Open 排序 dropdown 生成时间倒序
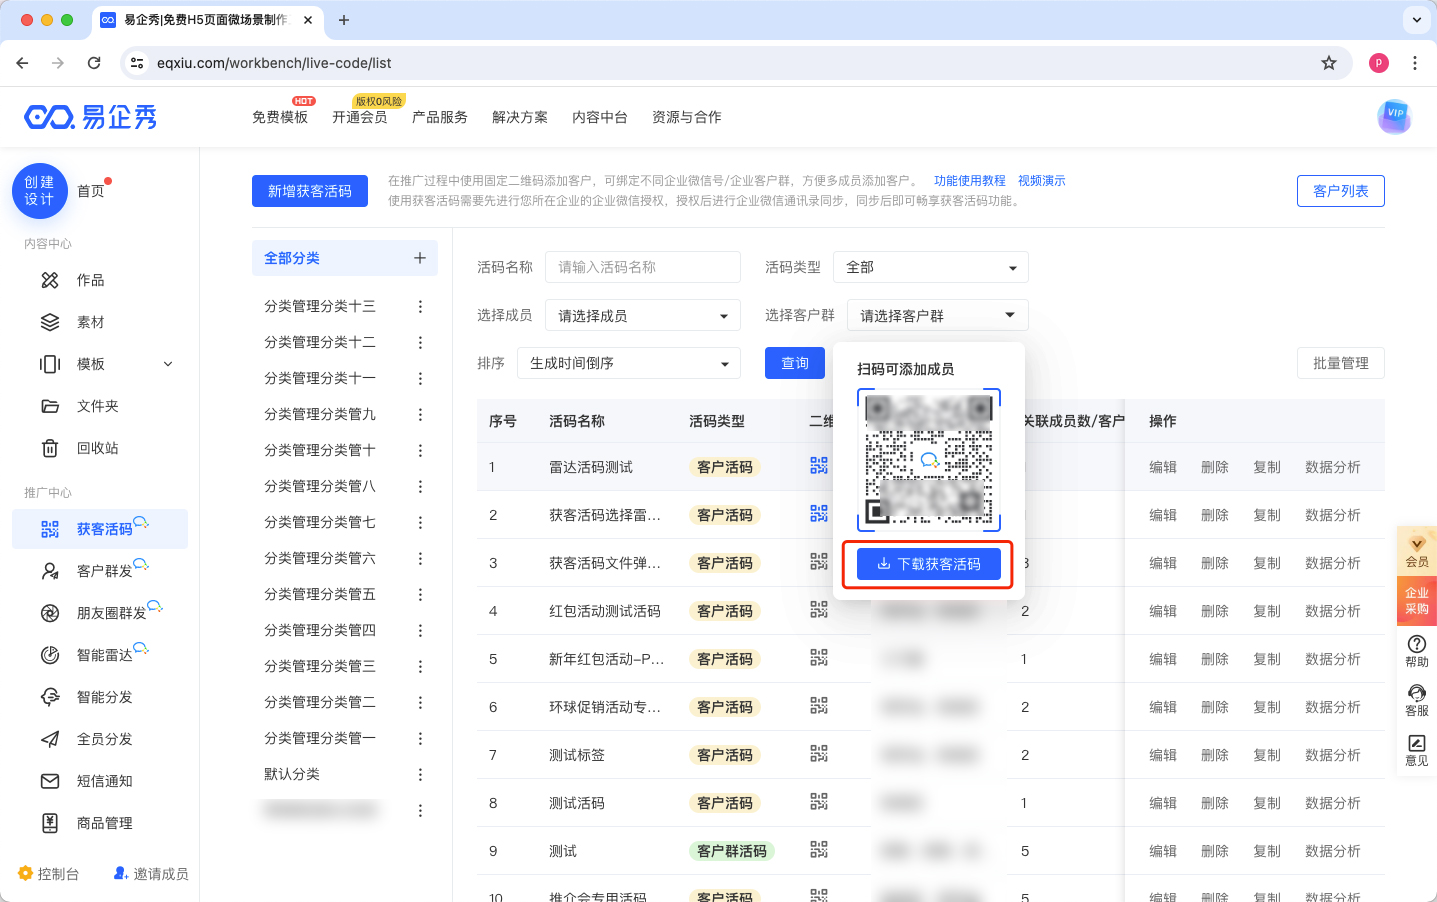 point(629,363)
